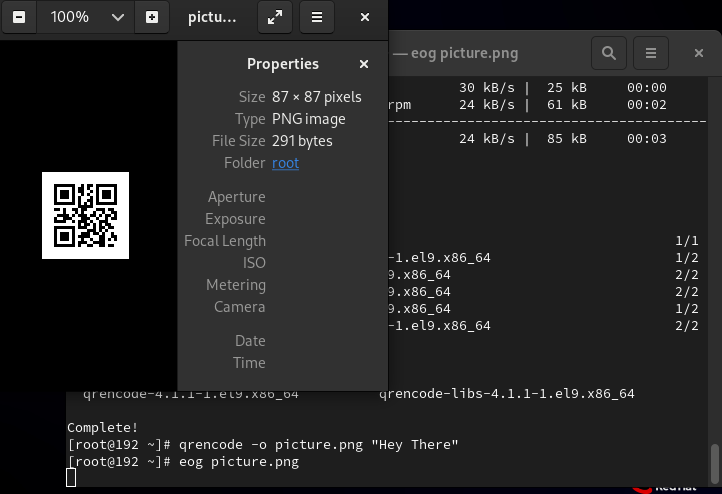Click the qrencode command line in terminal
The width and height of the screenshot is (722, 494).
tap(263, 445)
